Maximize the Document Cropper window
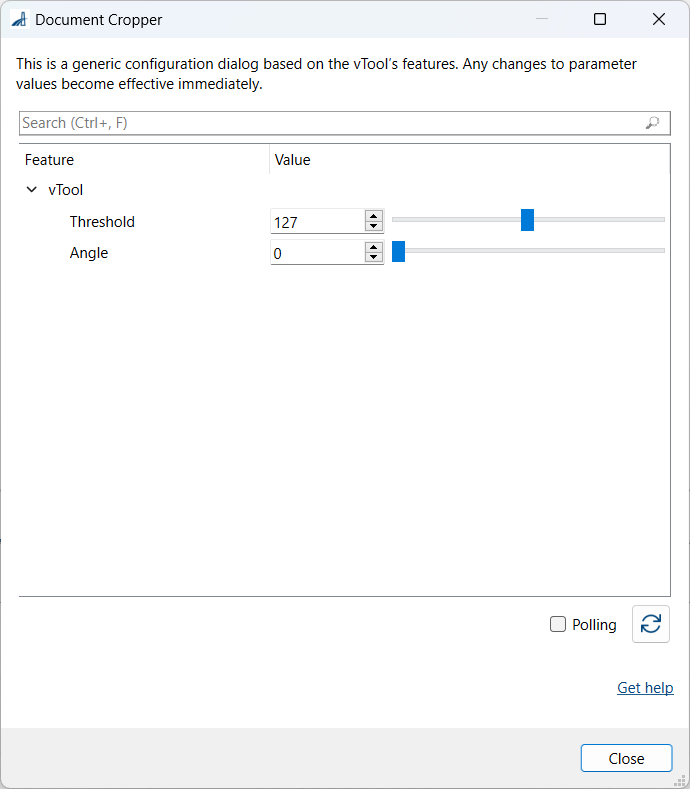 tap(599, 19)
